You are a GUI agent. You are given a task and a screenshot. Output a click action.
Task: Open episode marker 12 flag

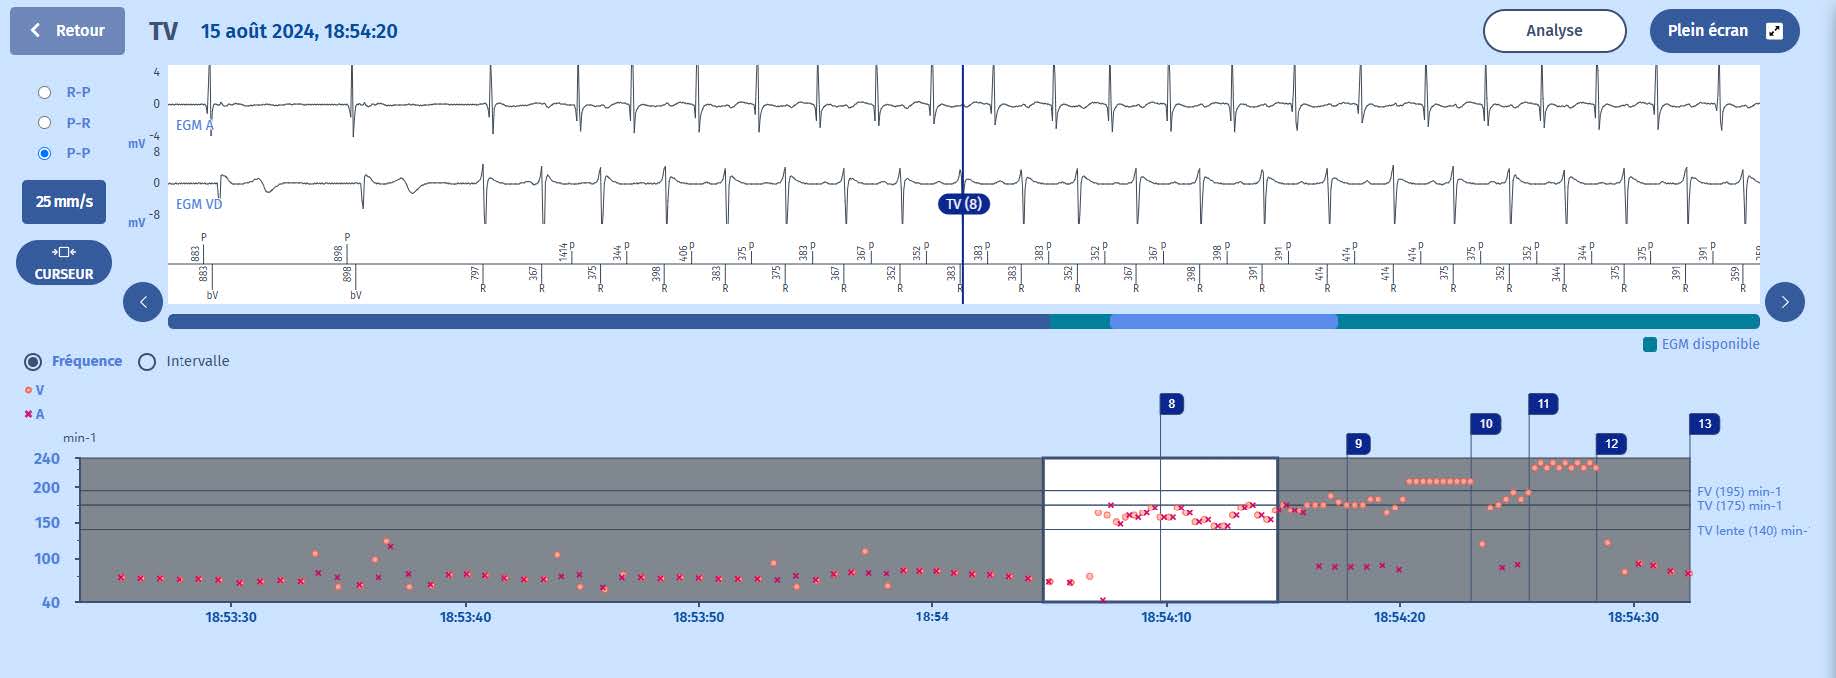(1611, 443)
